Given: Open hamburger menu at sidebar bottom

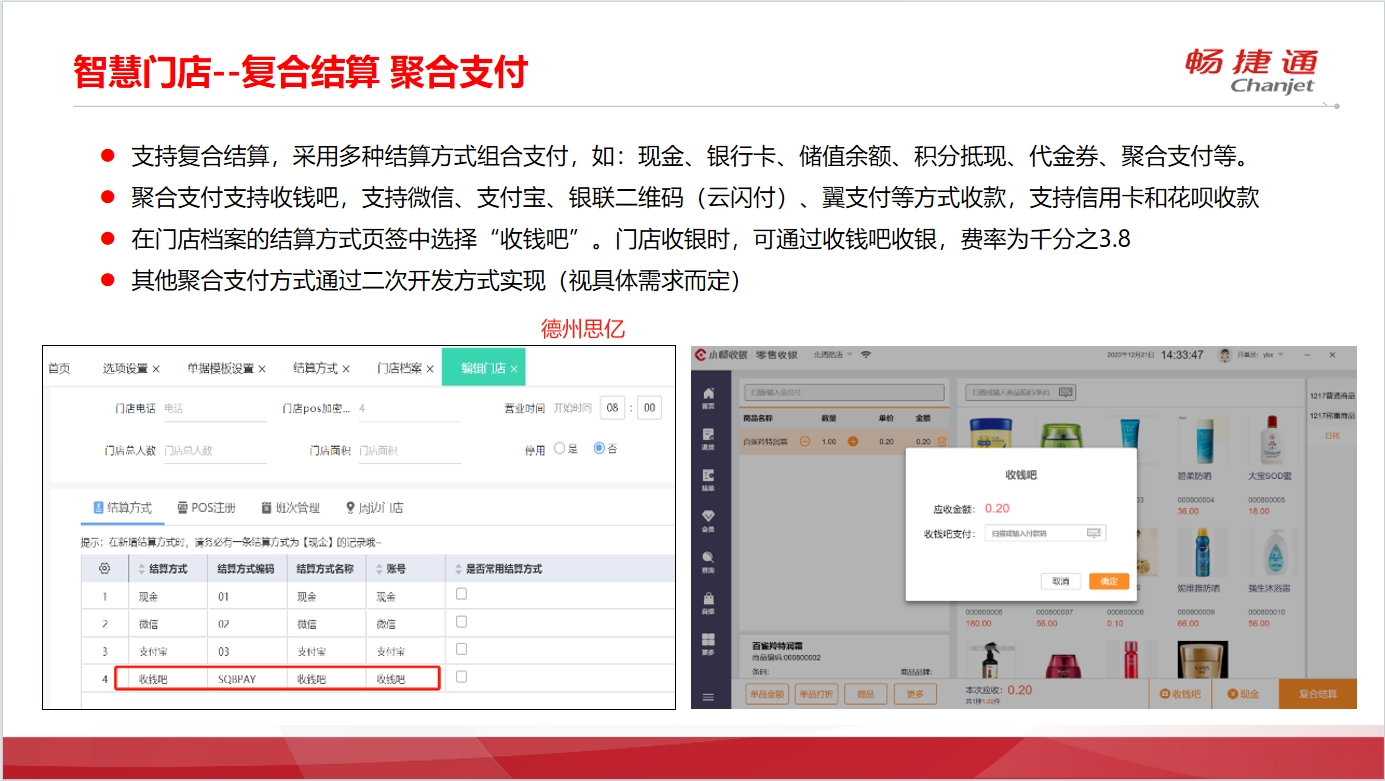Looking at the screenshot, I should 709,697.
